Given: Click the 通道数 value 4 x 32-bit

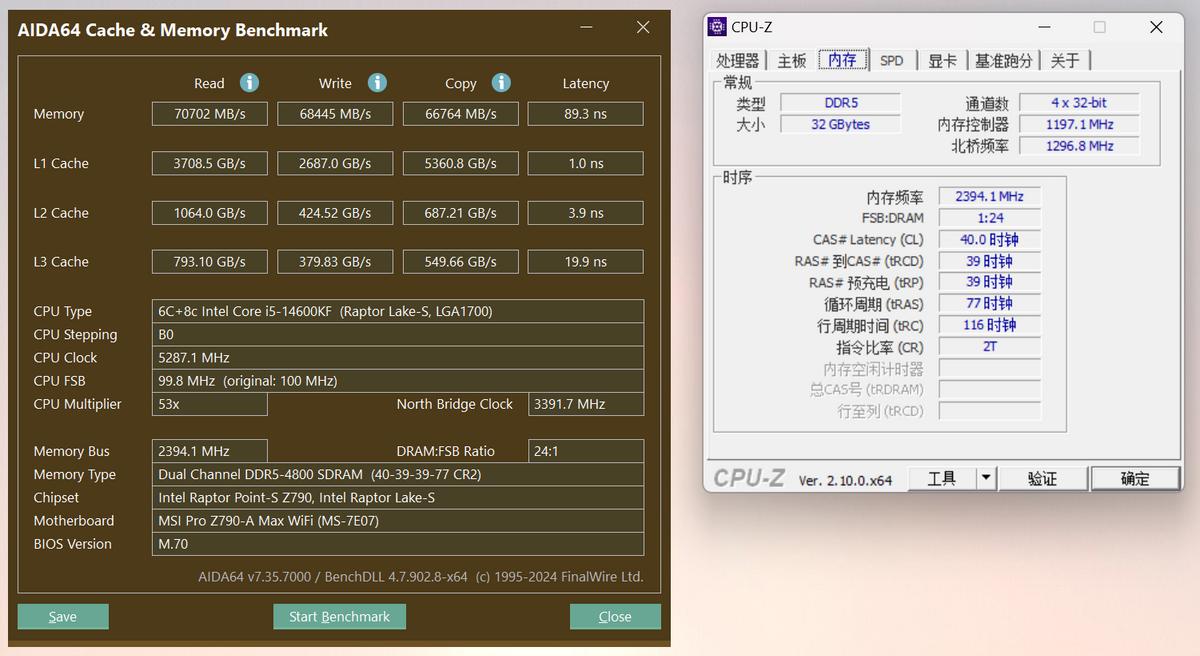Looking at the screenshot, I should pyautogui.click(x=1080, y=103).
